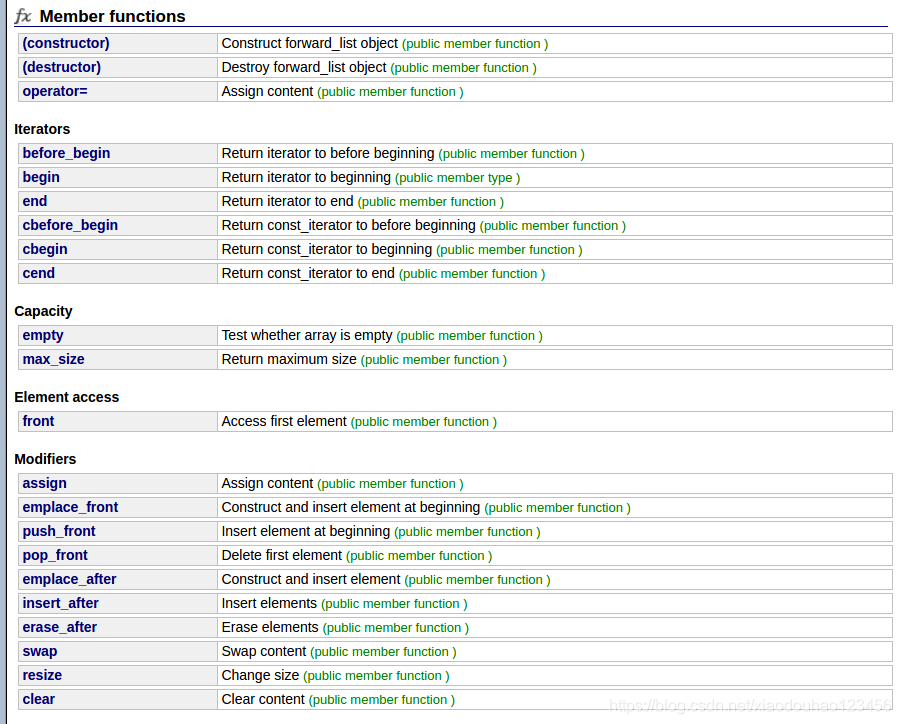The height and width of the screenshot is (724, 901).
Task: Click 'Test whether array is empty' text
Action: [307, 336]
